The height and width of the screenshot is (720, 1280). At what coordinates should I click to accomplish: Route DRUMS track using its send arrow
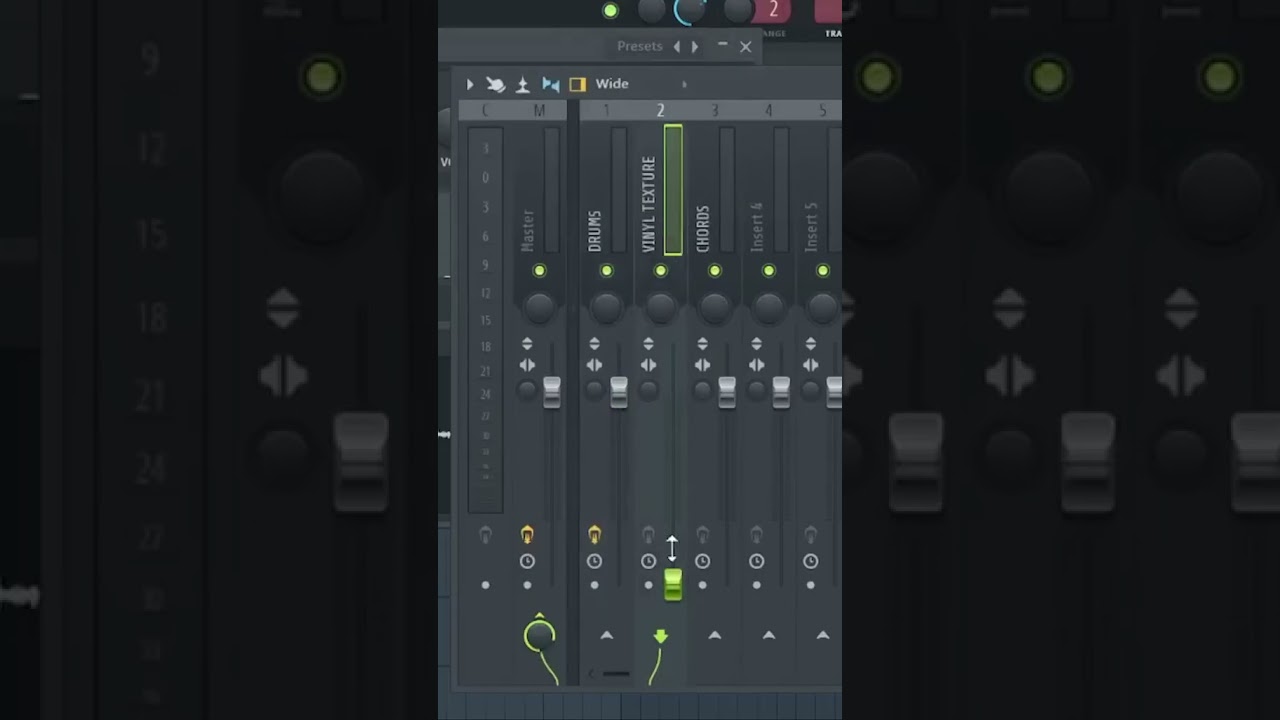tap(606, 635)
